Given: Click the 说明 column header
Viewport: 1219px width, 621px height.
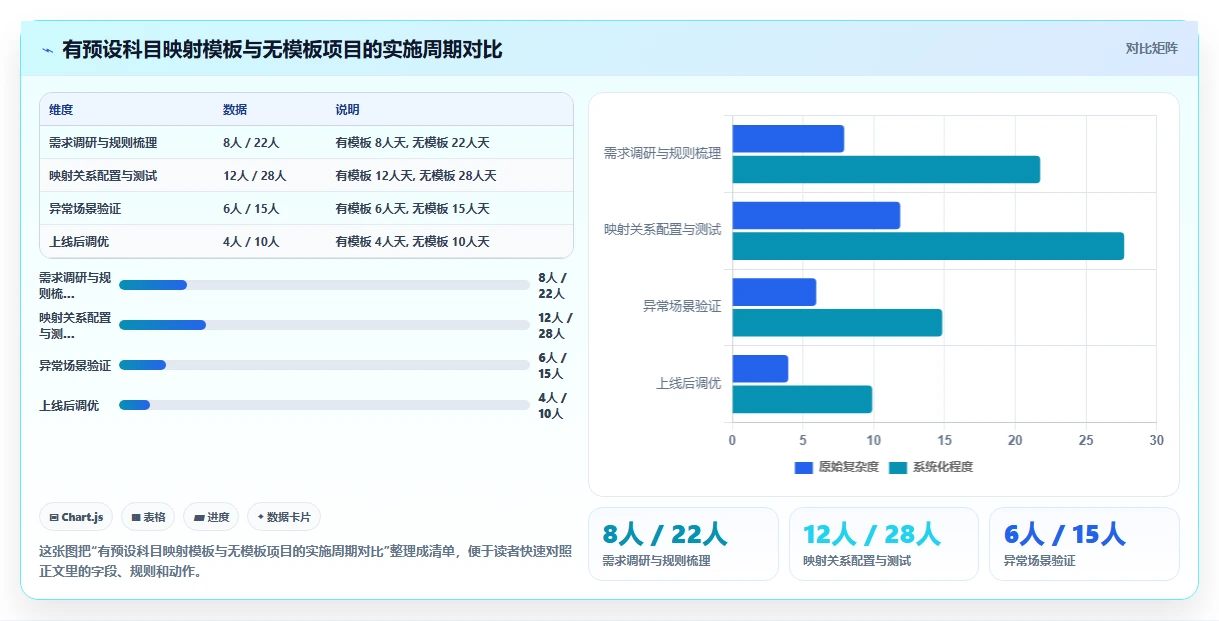Looking at the screenshot, I should 347,110.
